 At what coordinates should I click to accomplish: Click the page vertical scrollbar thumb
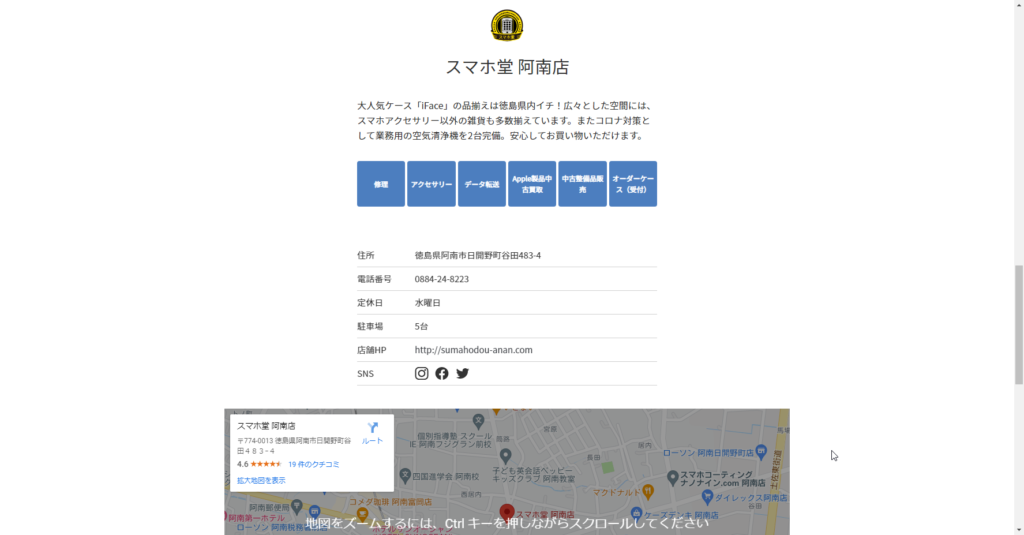(1019, 325)
